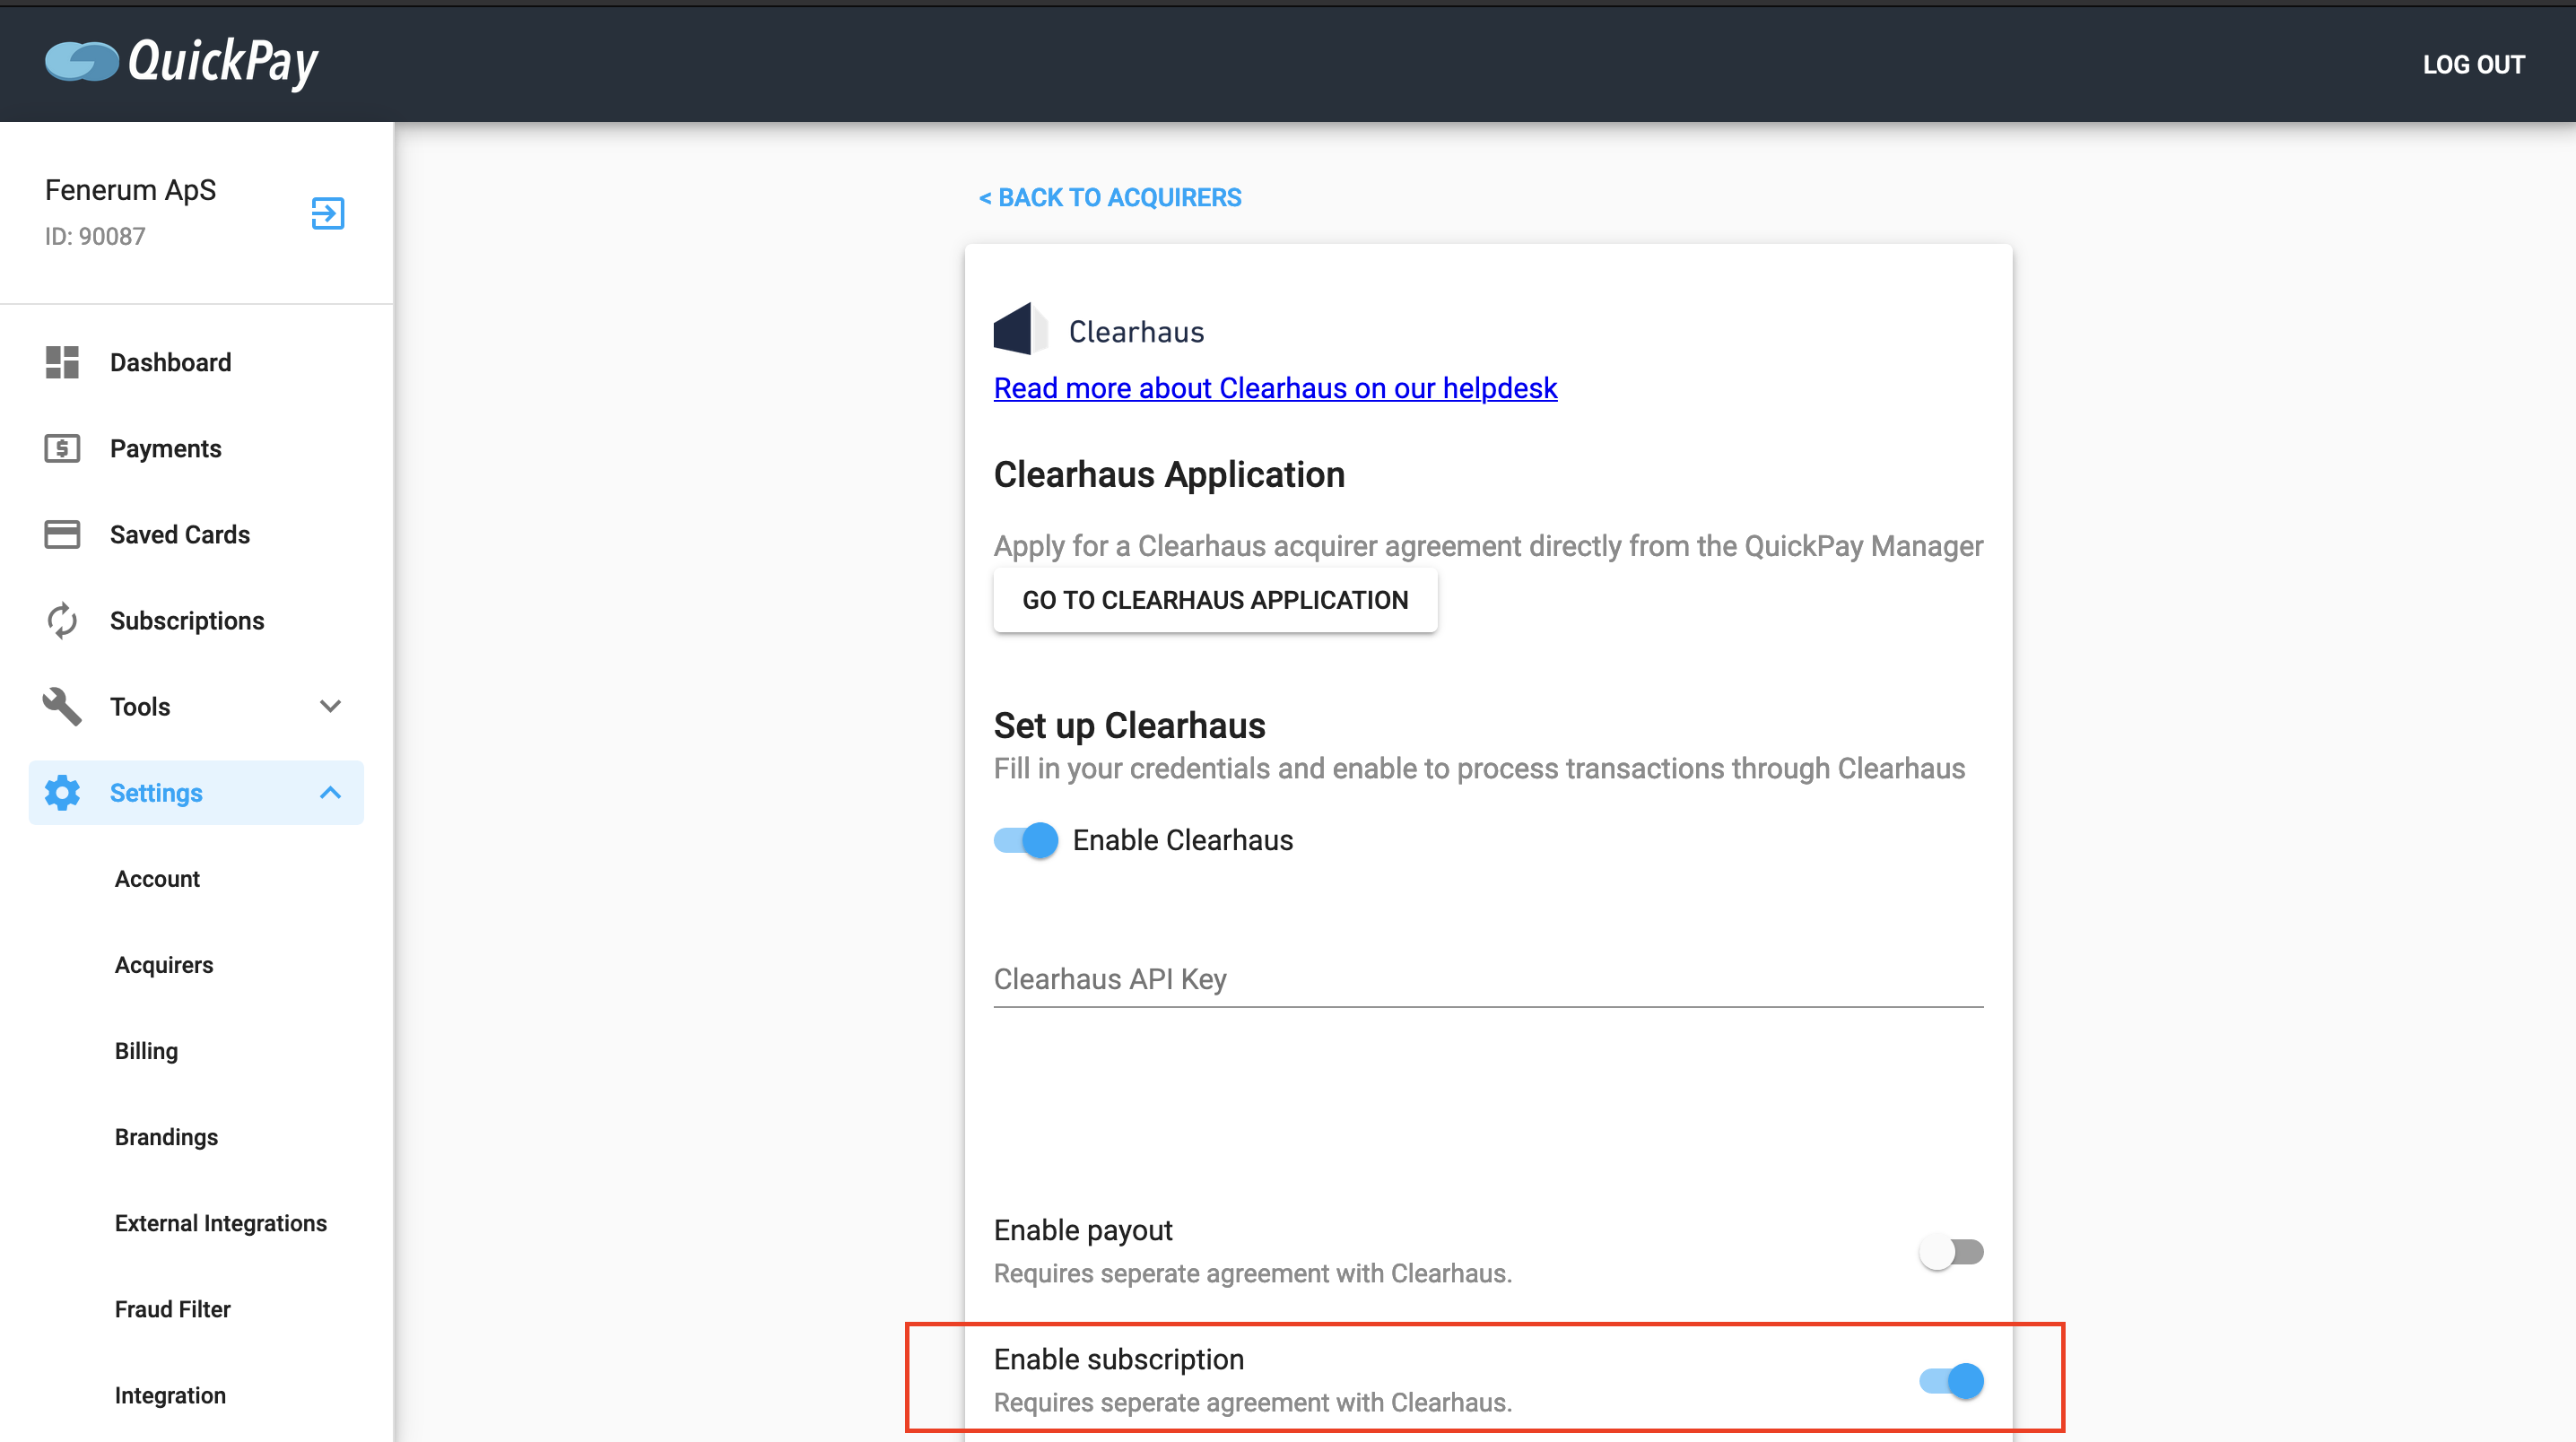
Task: Click the switch account arrow icon
Action: [327, 213]
